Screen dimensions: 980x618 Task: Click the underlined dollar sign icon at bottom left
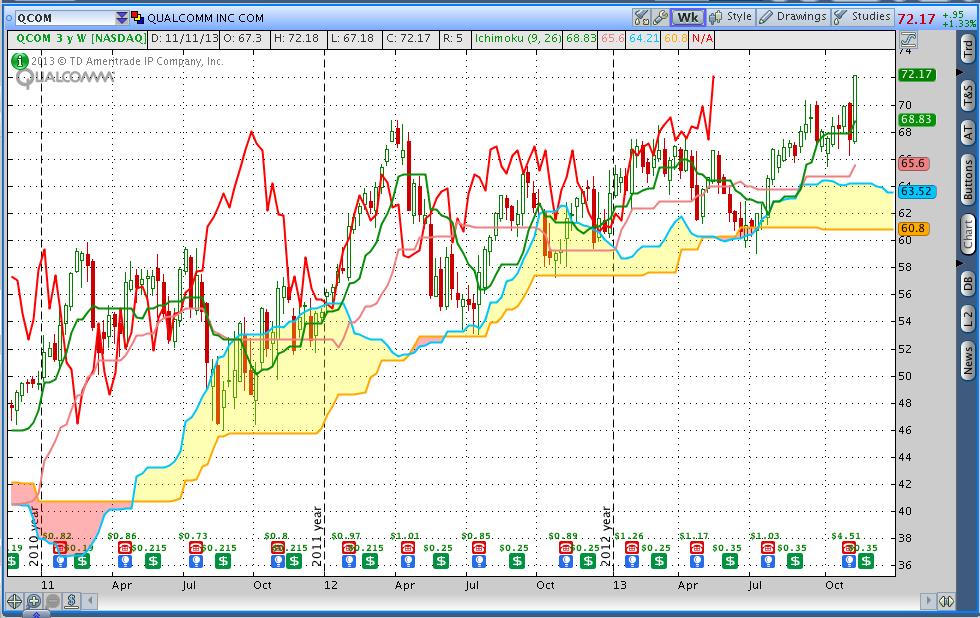point(72,601)
